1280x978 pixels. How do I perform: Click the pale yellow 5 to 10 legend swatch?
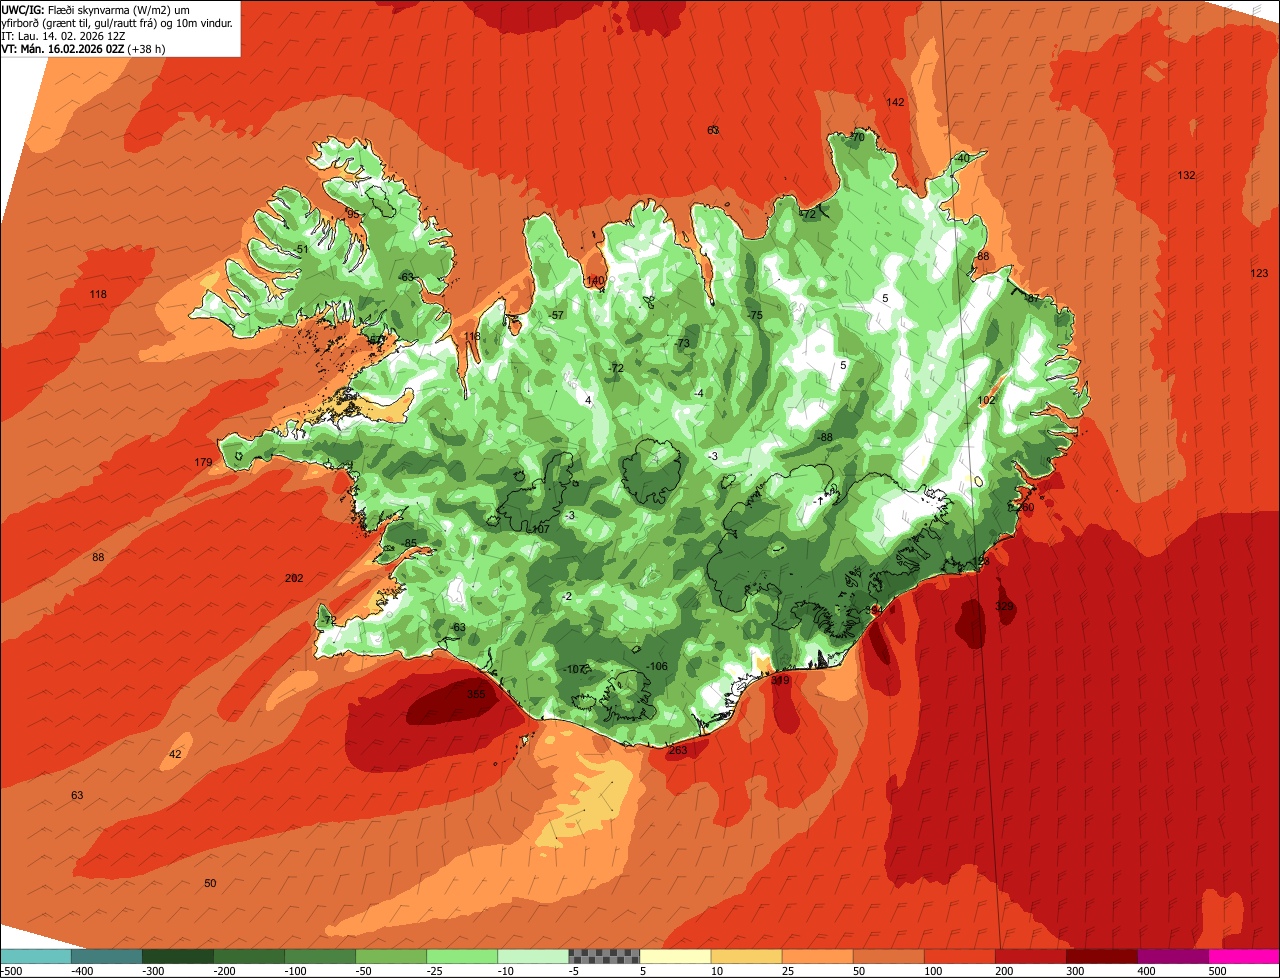(675, 956)
